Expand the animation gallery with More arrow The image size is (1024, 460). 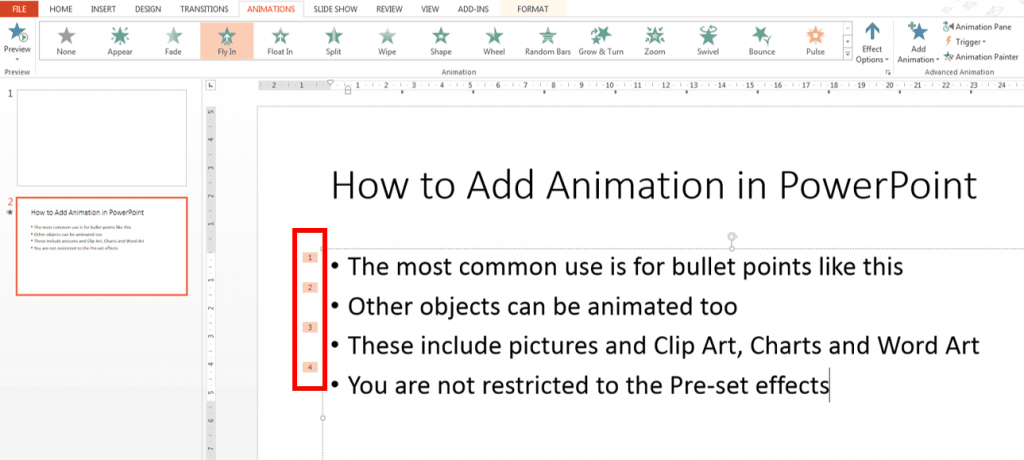point(848,55)
